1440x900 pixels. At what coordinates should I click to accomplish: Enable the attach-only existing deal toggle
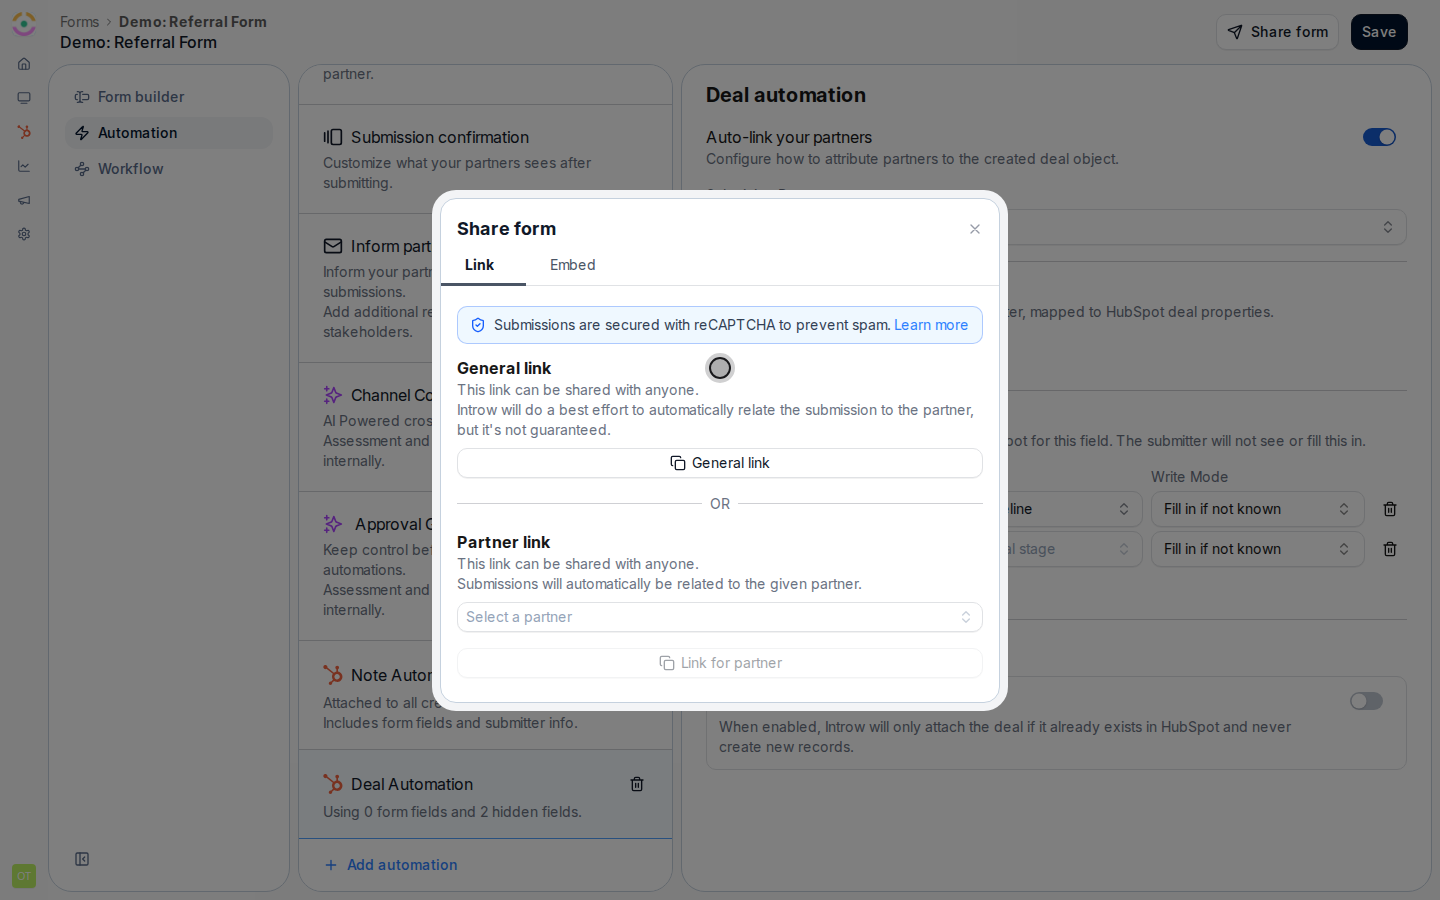click(x=1366, y=701)
